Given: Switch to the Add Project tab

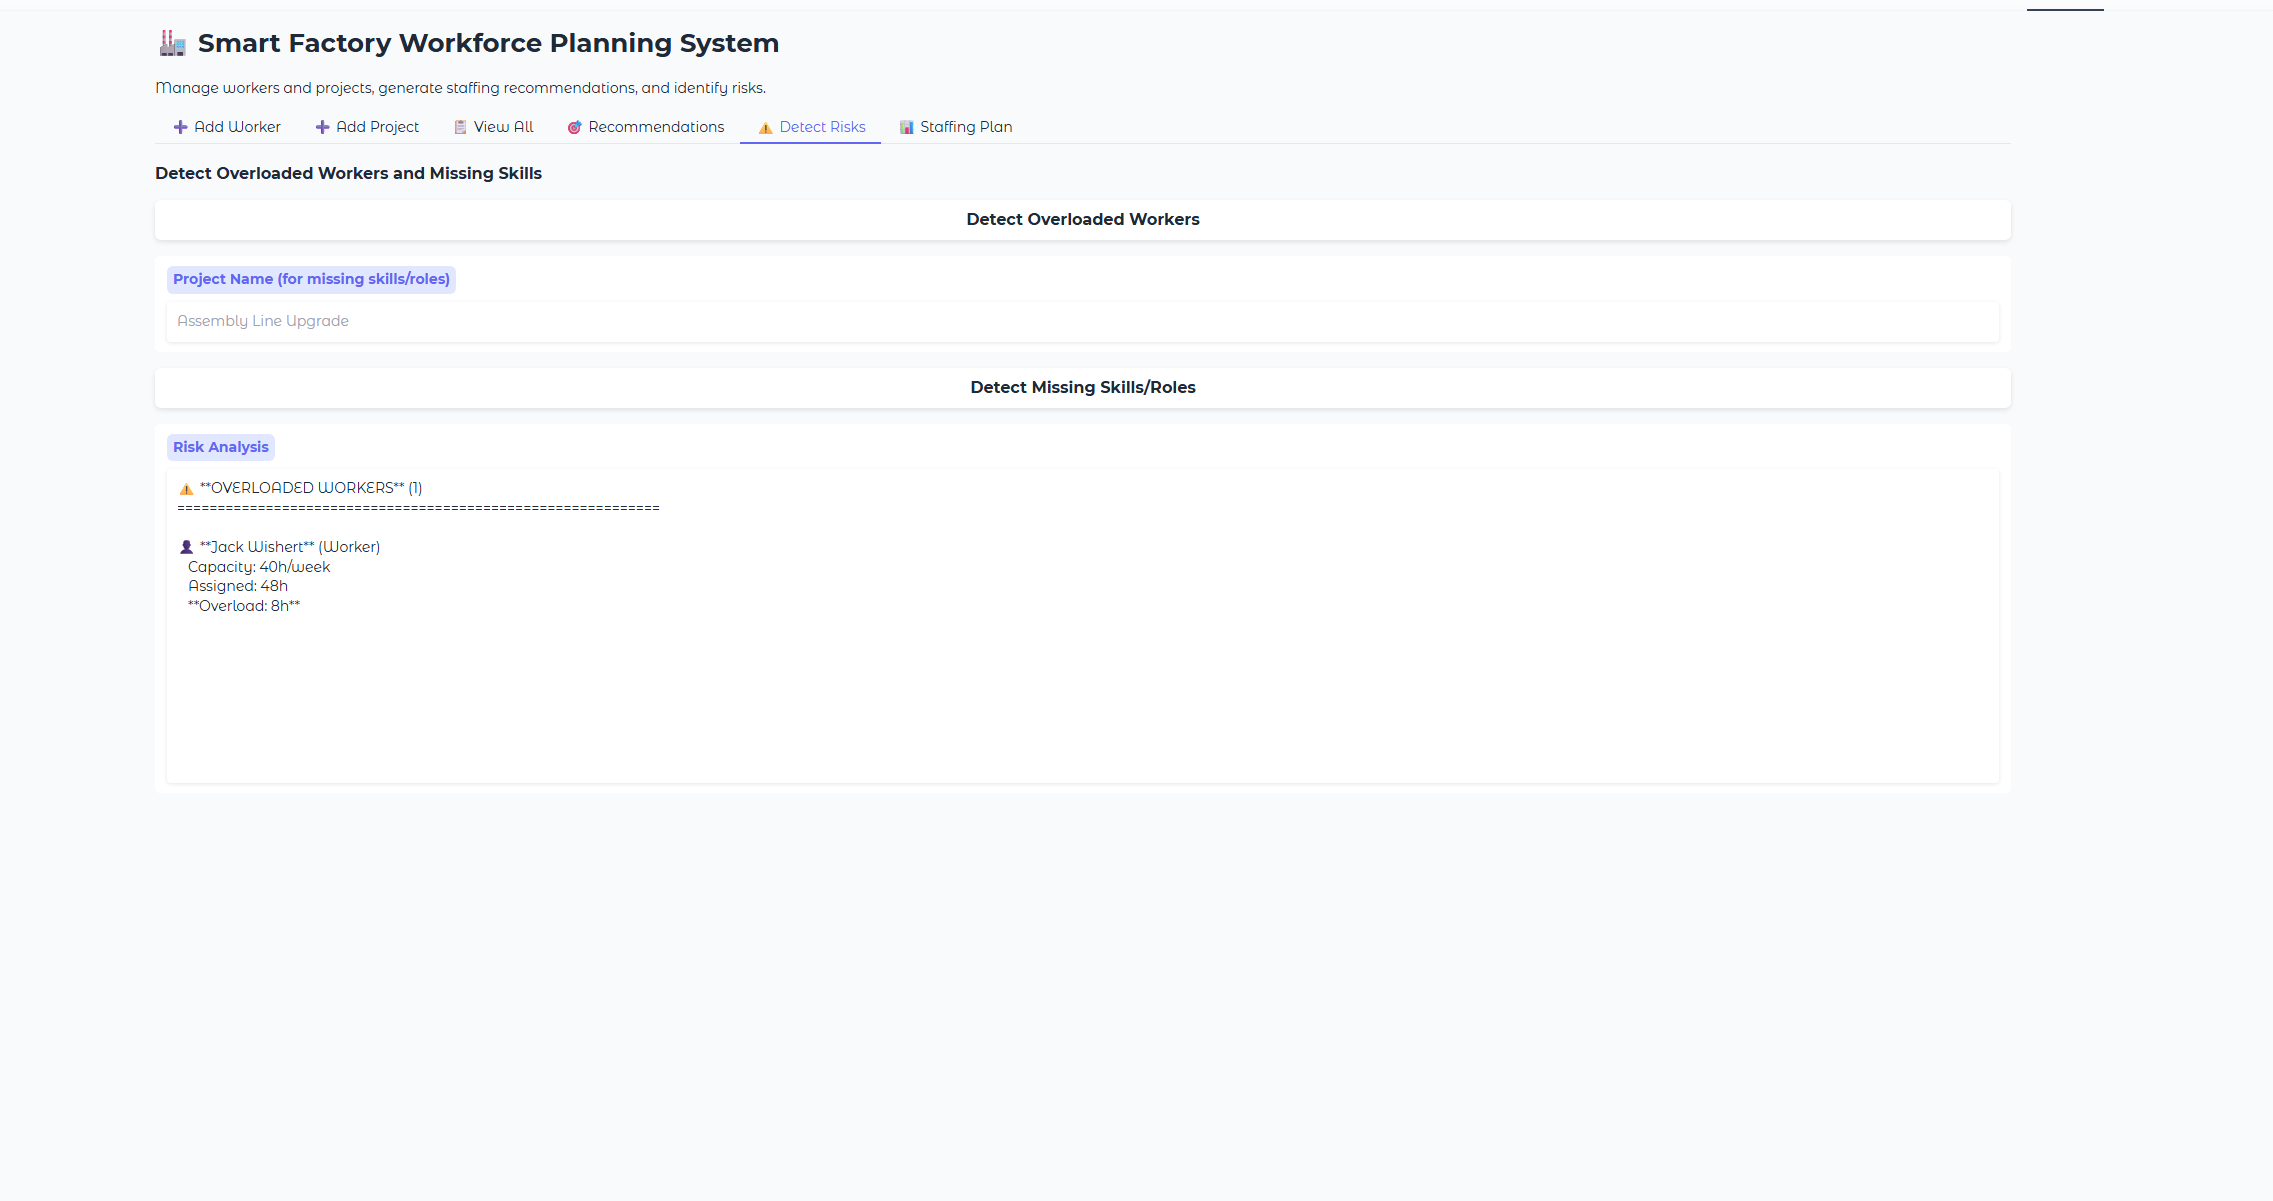Looking at the screenshot, I should (368, 127).
